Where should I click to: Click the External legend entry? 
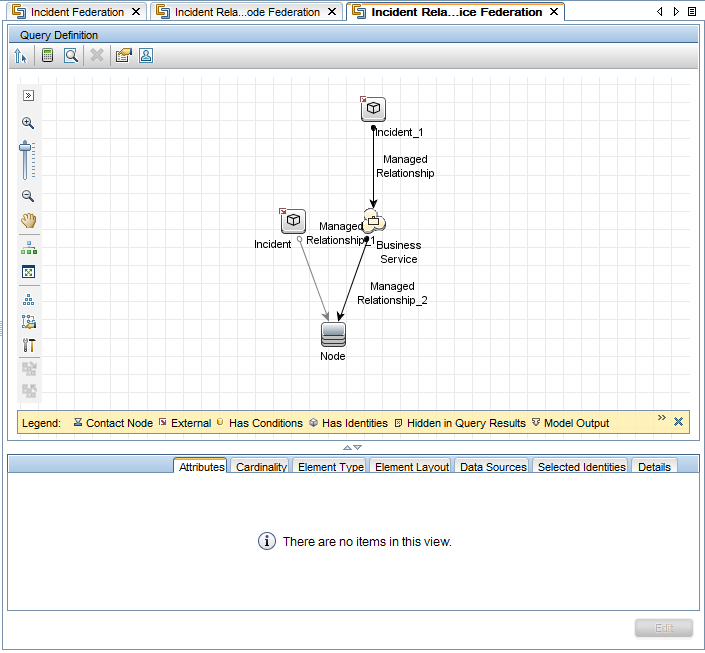click(x=185, y=423)
